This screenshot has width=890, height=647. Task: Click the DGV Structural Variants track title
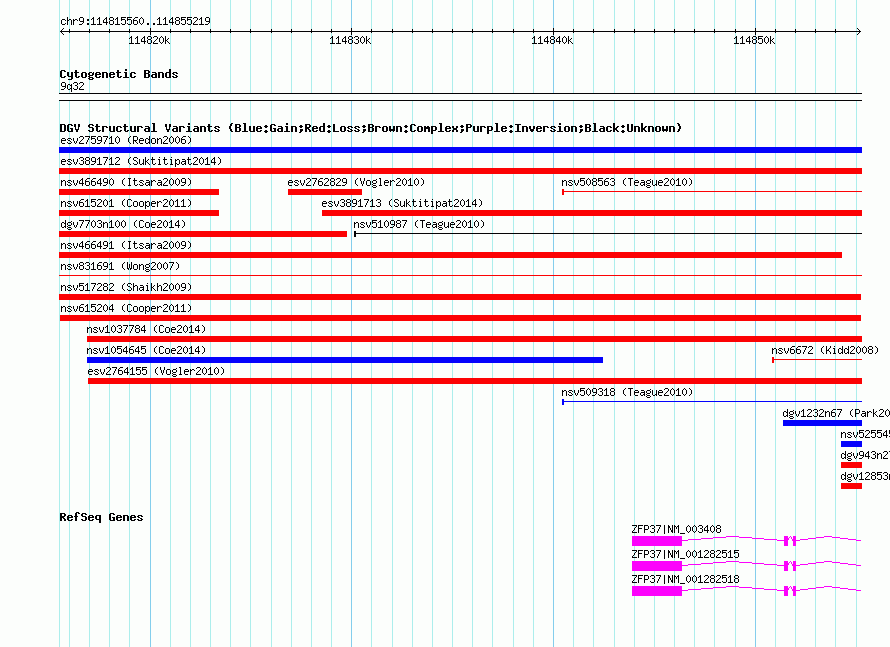point(371,128)
